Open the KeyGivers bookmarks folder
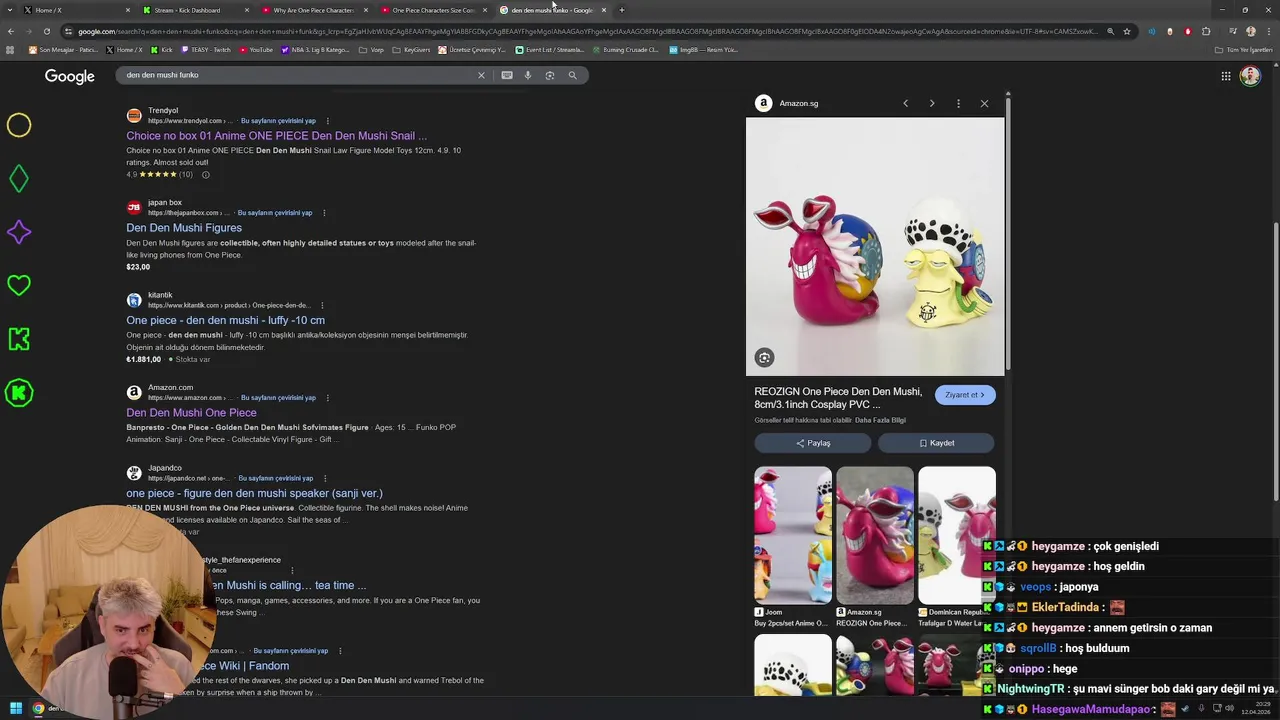Screen dimensions: 1280x720 [x=410, y=49]
